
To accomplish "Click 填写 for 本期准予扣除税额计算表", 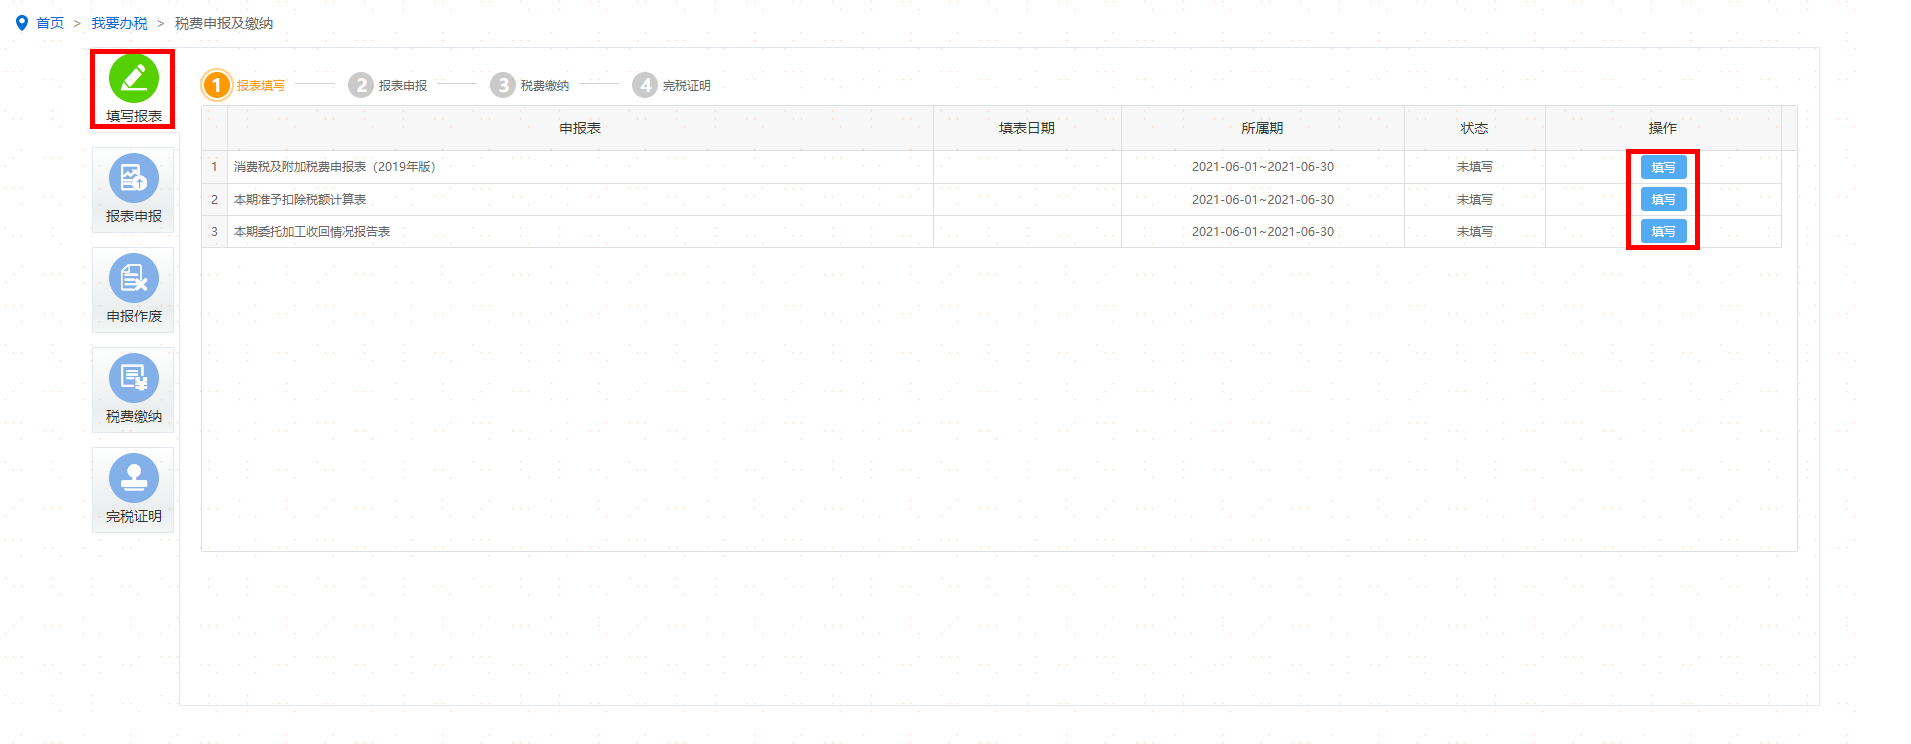I will point(1663,199).
